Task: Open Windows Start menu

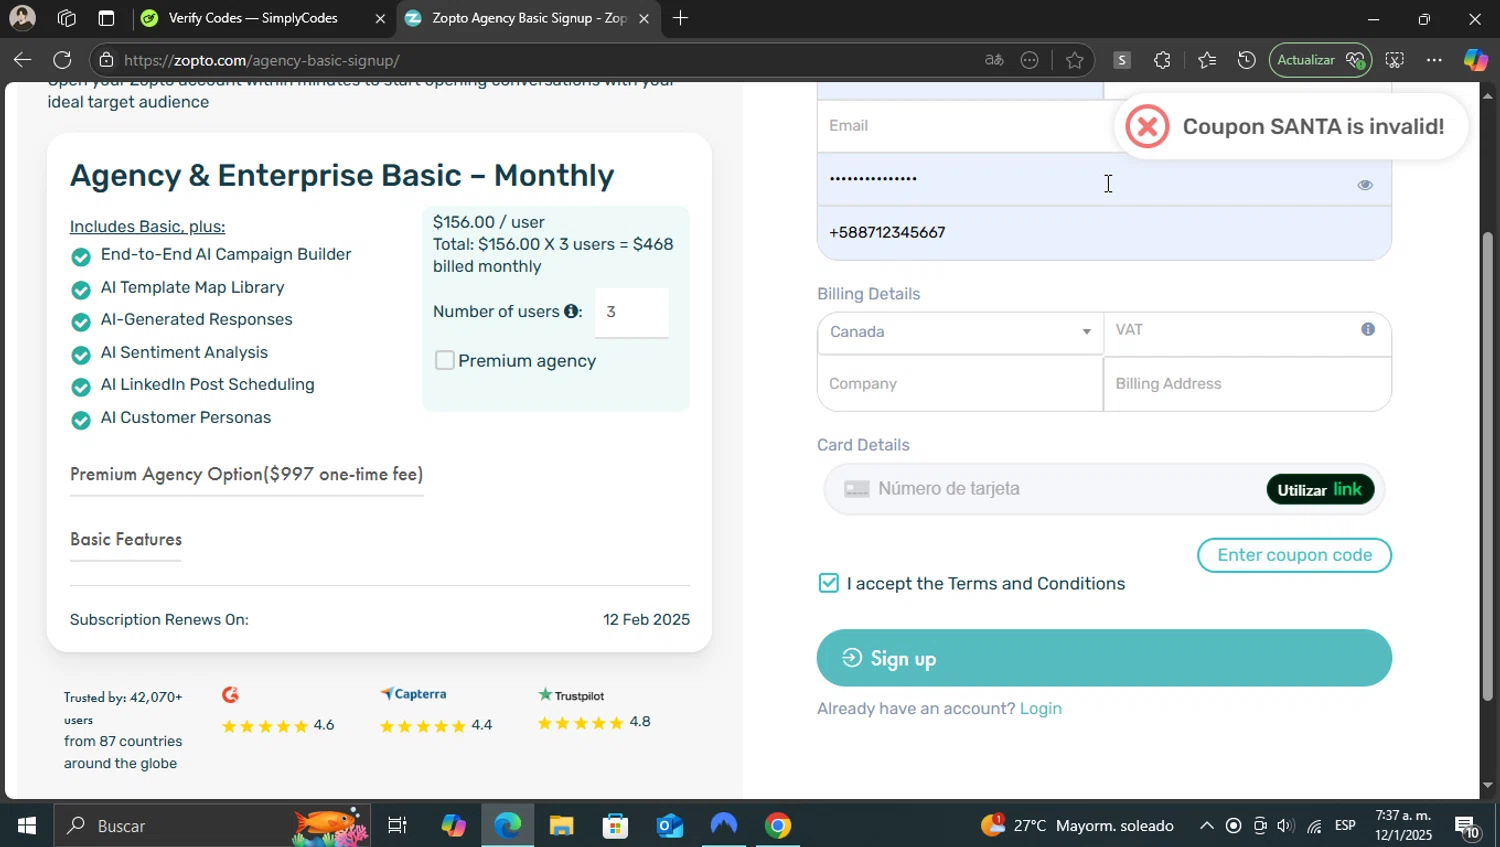Action: [26, 826]
